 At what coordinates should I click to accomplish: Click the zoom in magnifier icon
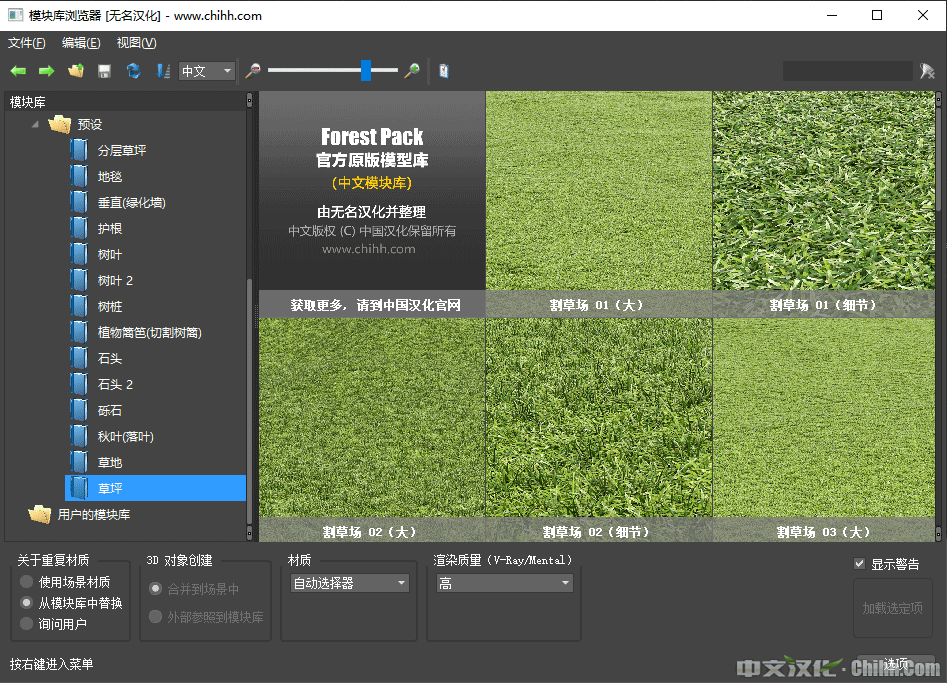click(411, 71)
